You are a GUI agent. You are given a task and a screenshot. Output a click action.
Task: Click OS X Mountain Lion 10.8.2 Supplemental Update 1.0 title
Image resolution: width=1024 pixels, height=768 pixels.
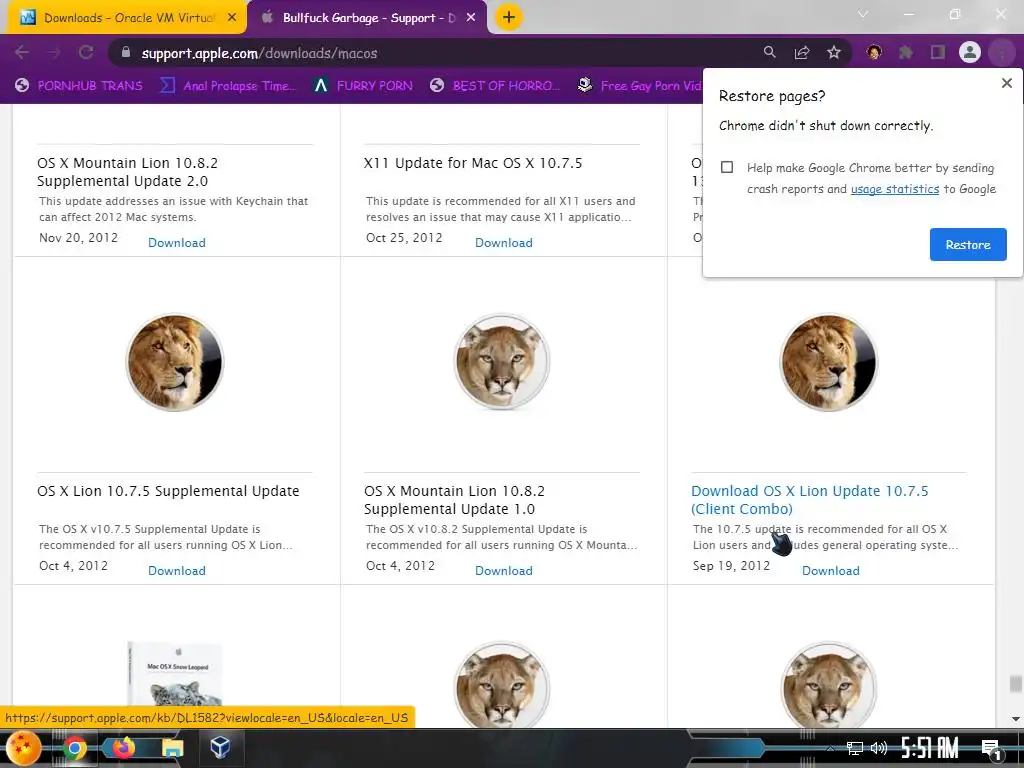point(455,500)
